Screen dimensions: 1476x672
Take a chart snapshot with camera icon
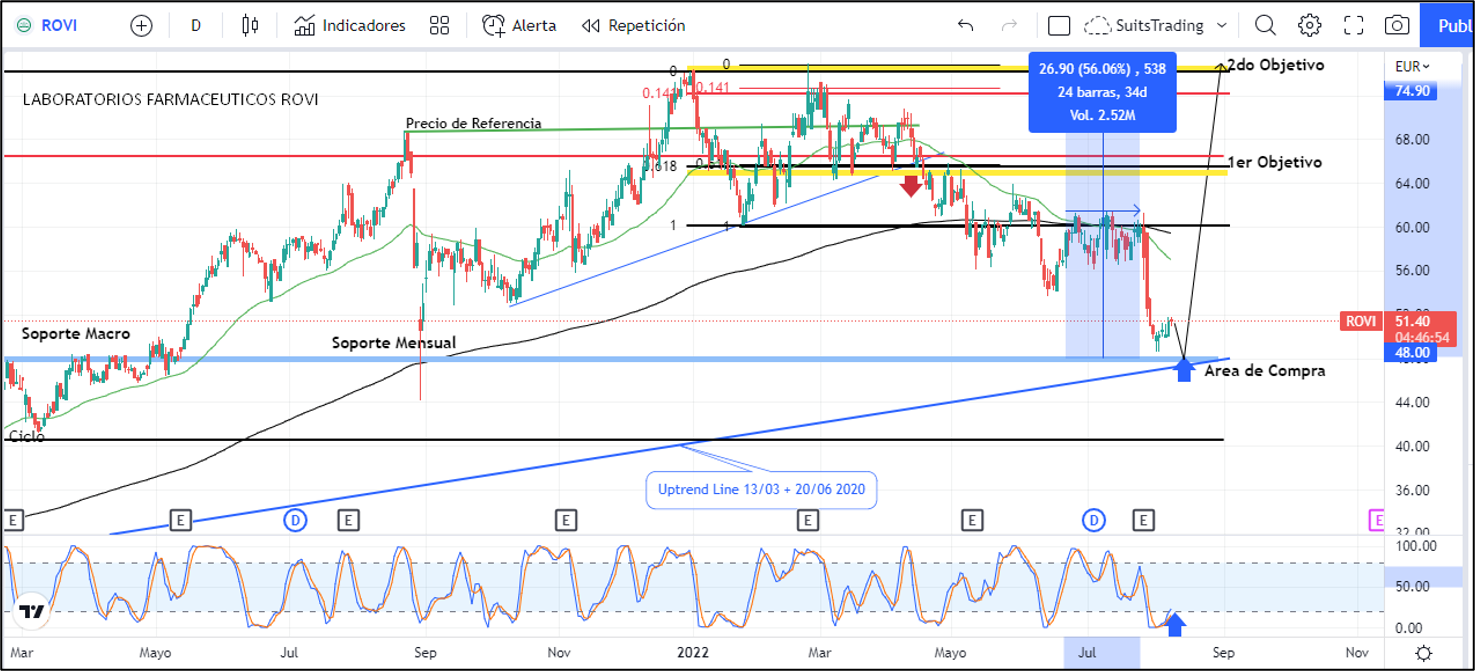click(1397, 26)
